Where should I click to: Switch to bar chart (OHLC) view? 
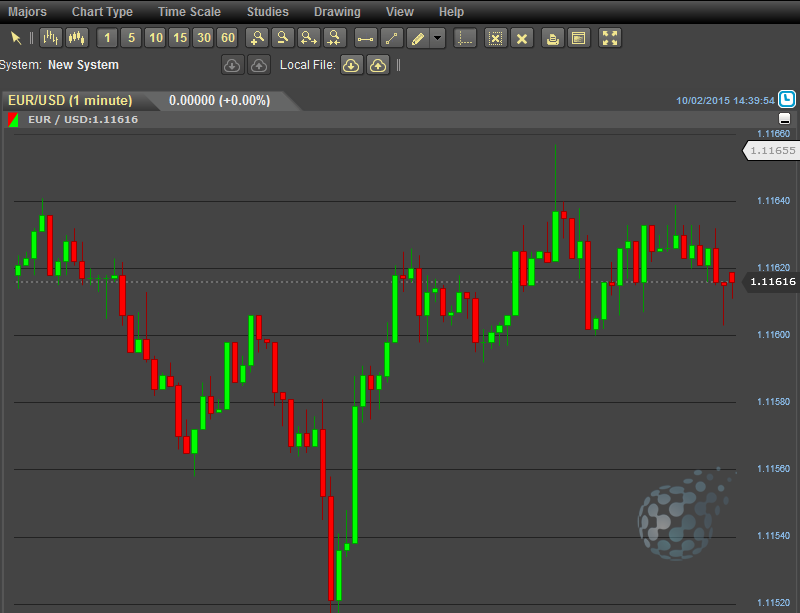point(51,38)
